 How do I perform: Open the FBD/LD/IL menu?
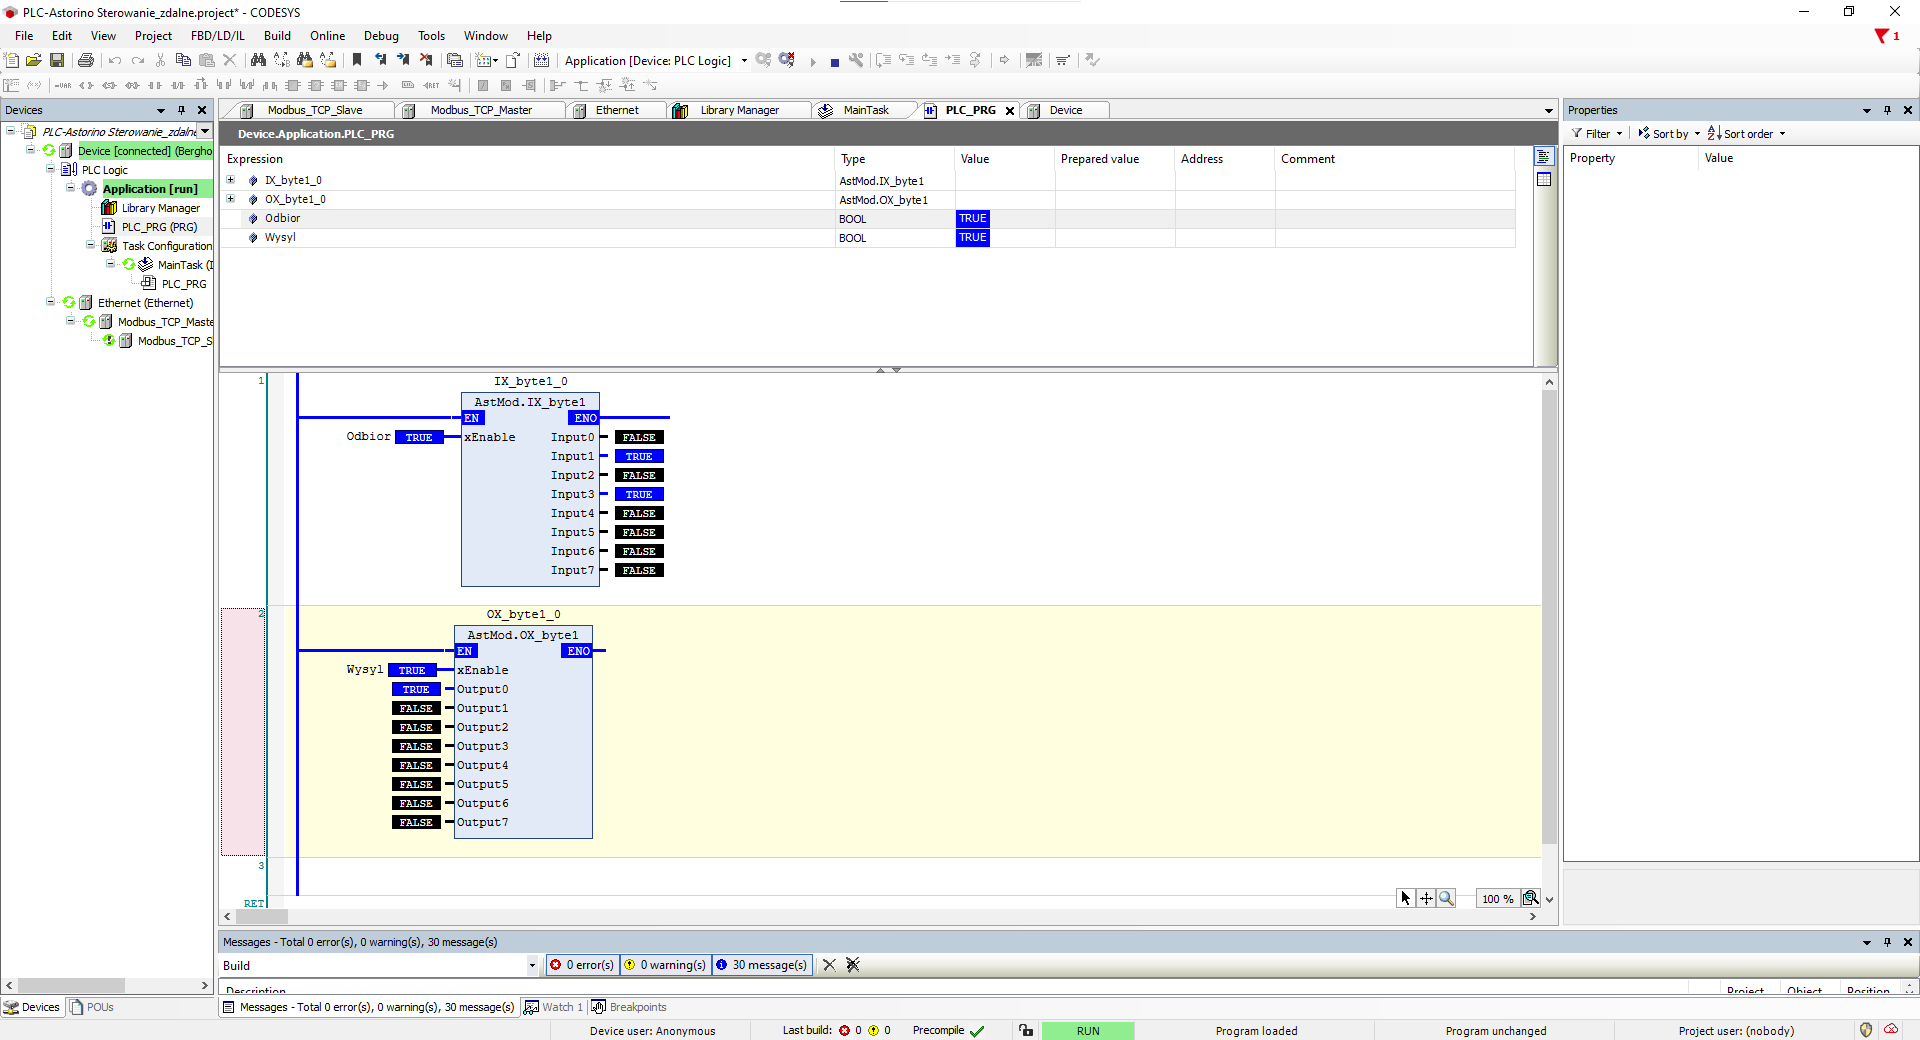[x=217, y=36]
